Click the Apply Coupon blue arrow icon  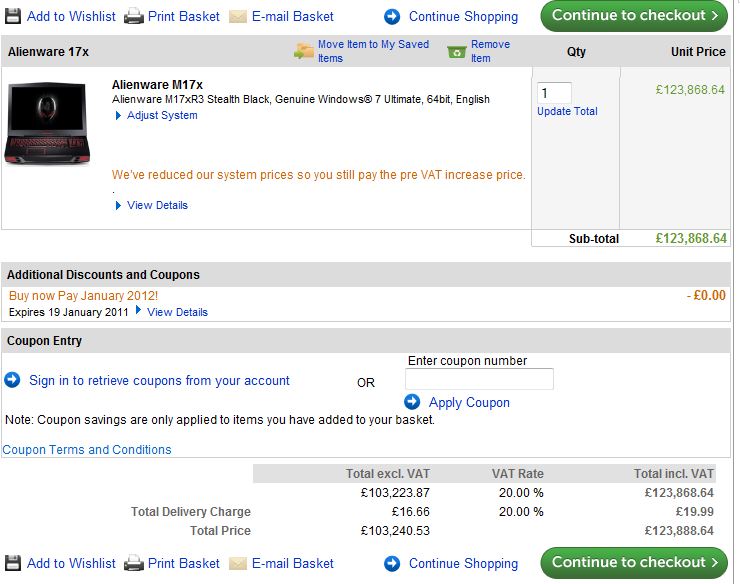pos(412,402)
